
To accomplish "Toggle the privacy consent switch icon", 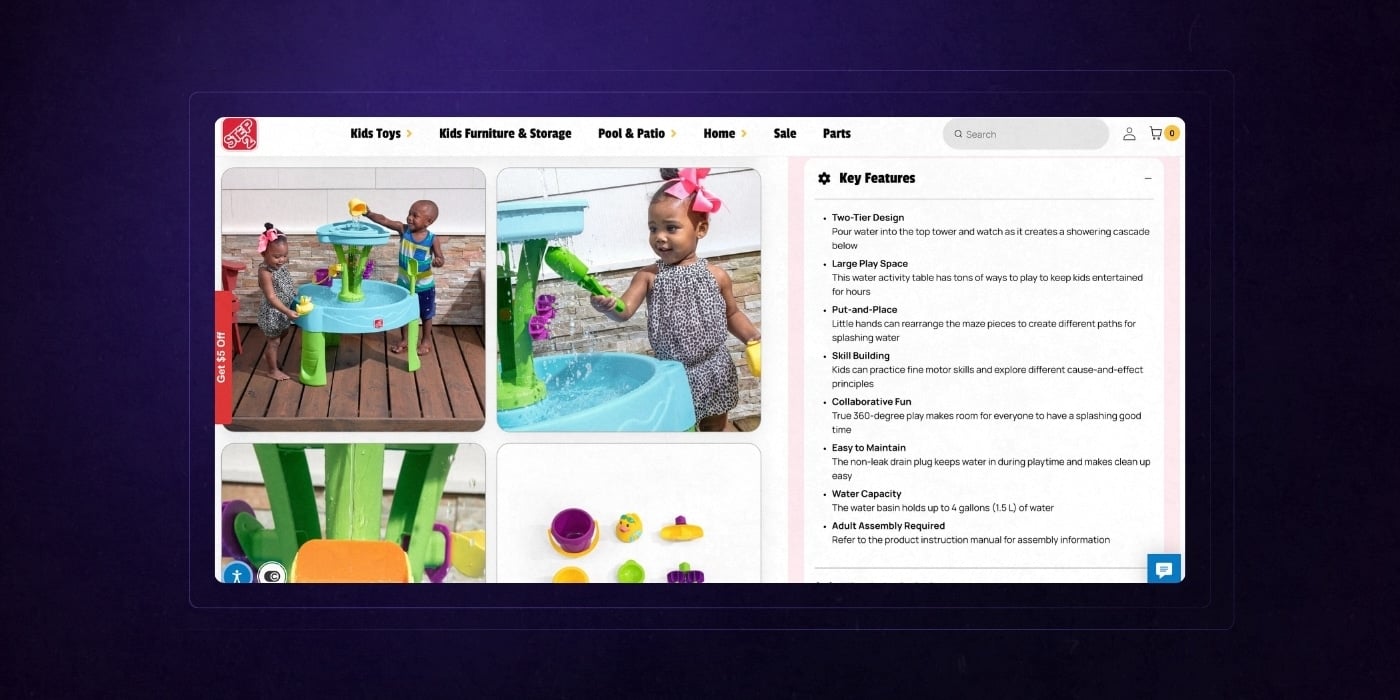I will [x=272, y=575].
